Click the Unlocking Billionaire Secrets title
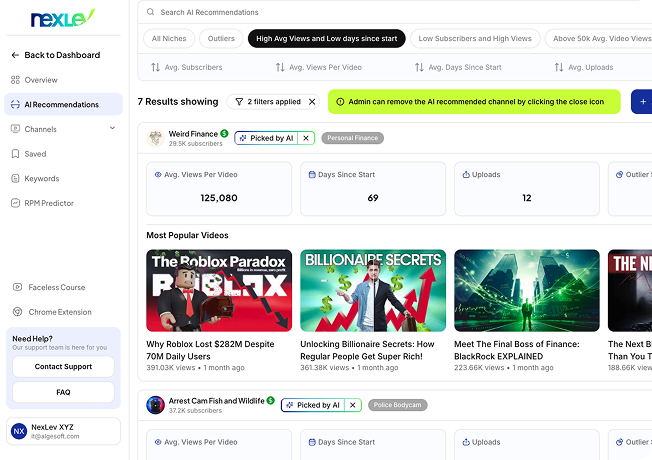Screen dimensions: 652x460 coord(367,350)
